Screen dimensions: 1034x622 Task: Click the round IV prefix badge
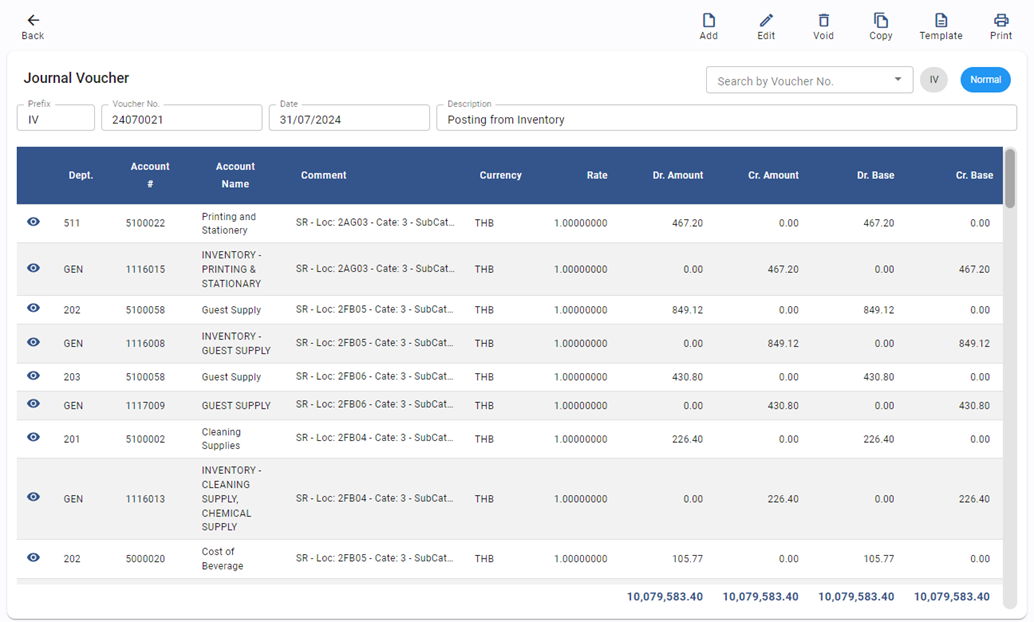(x=933, y=80)
